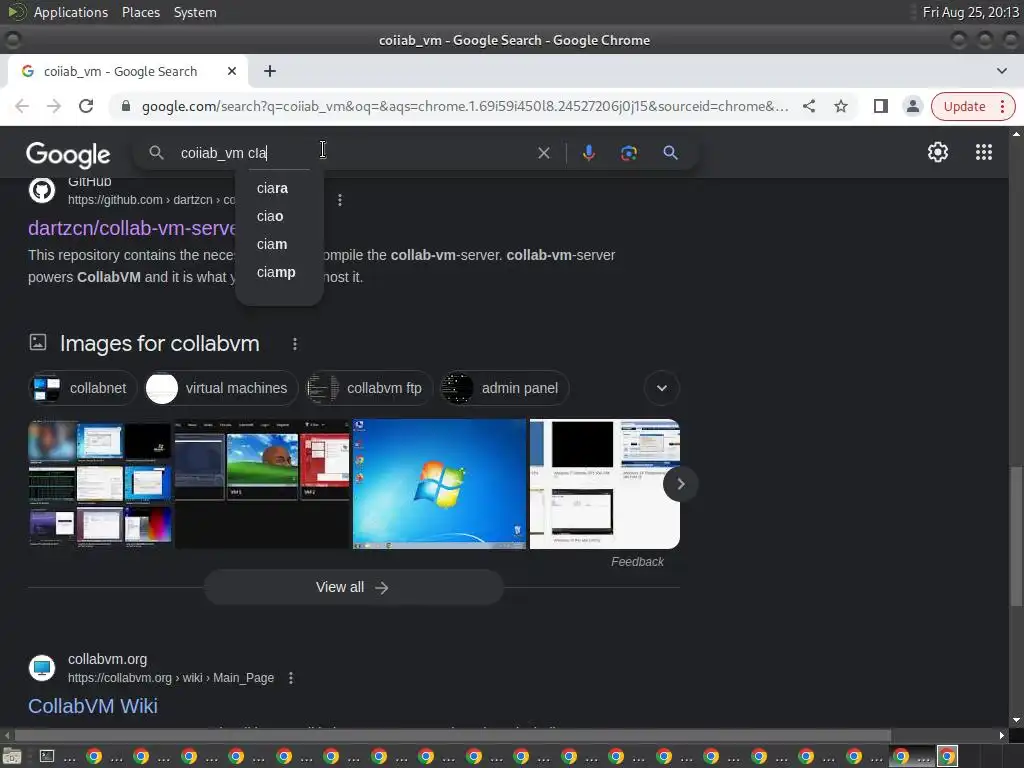1024x768 pixels.
Task: Start voice search with the microphone icon
Action: click(x=588, y=153)
